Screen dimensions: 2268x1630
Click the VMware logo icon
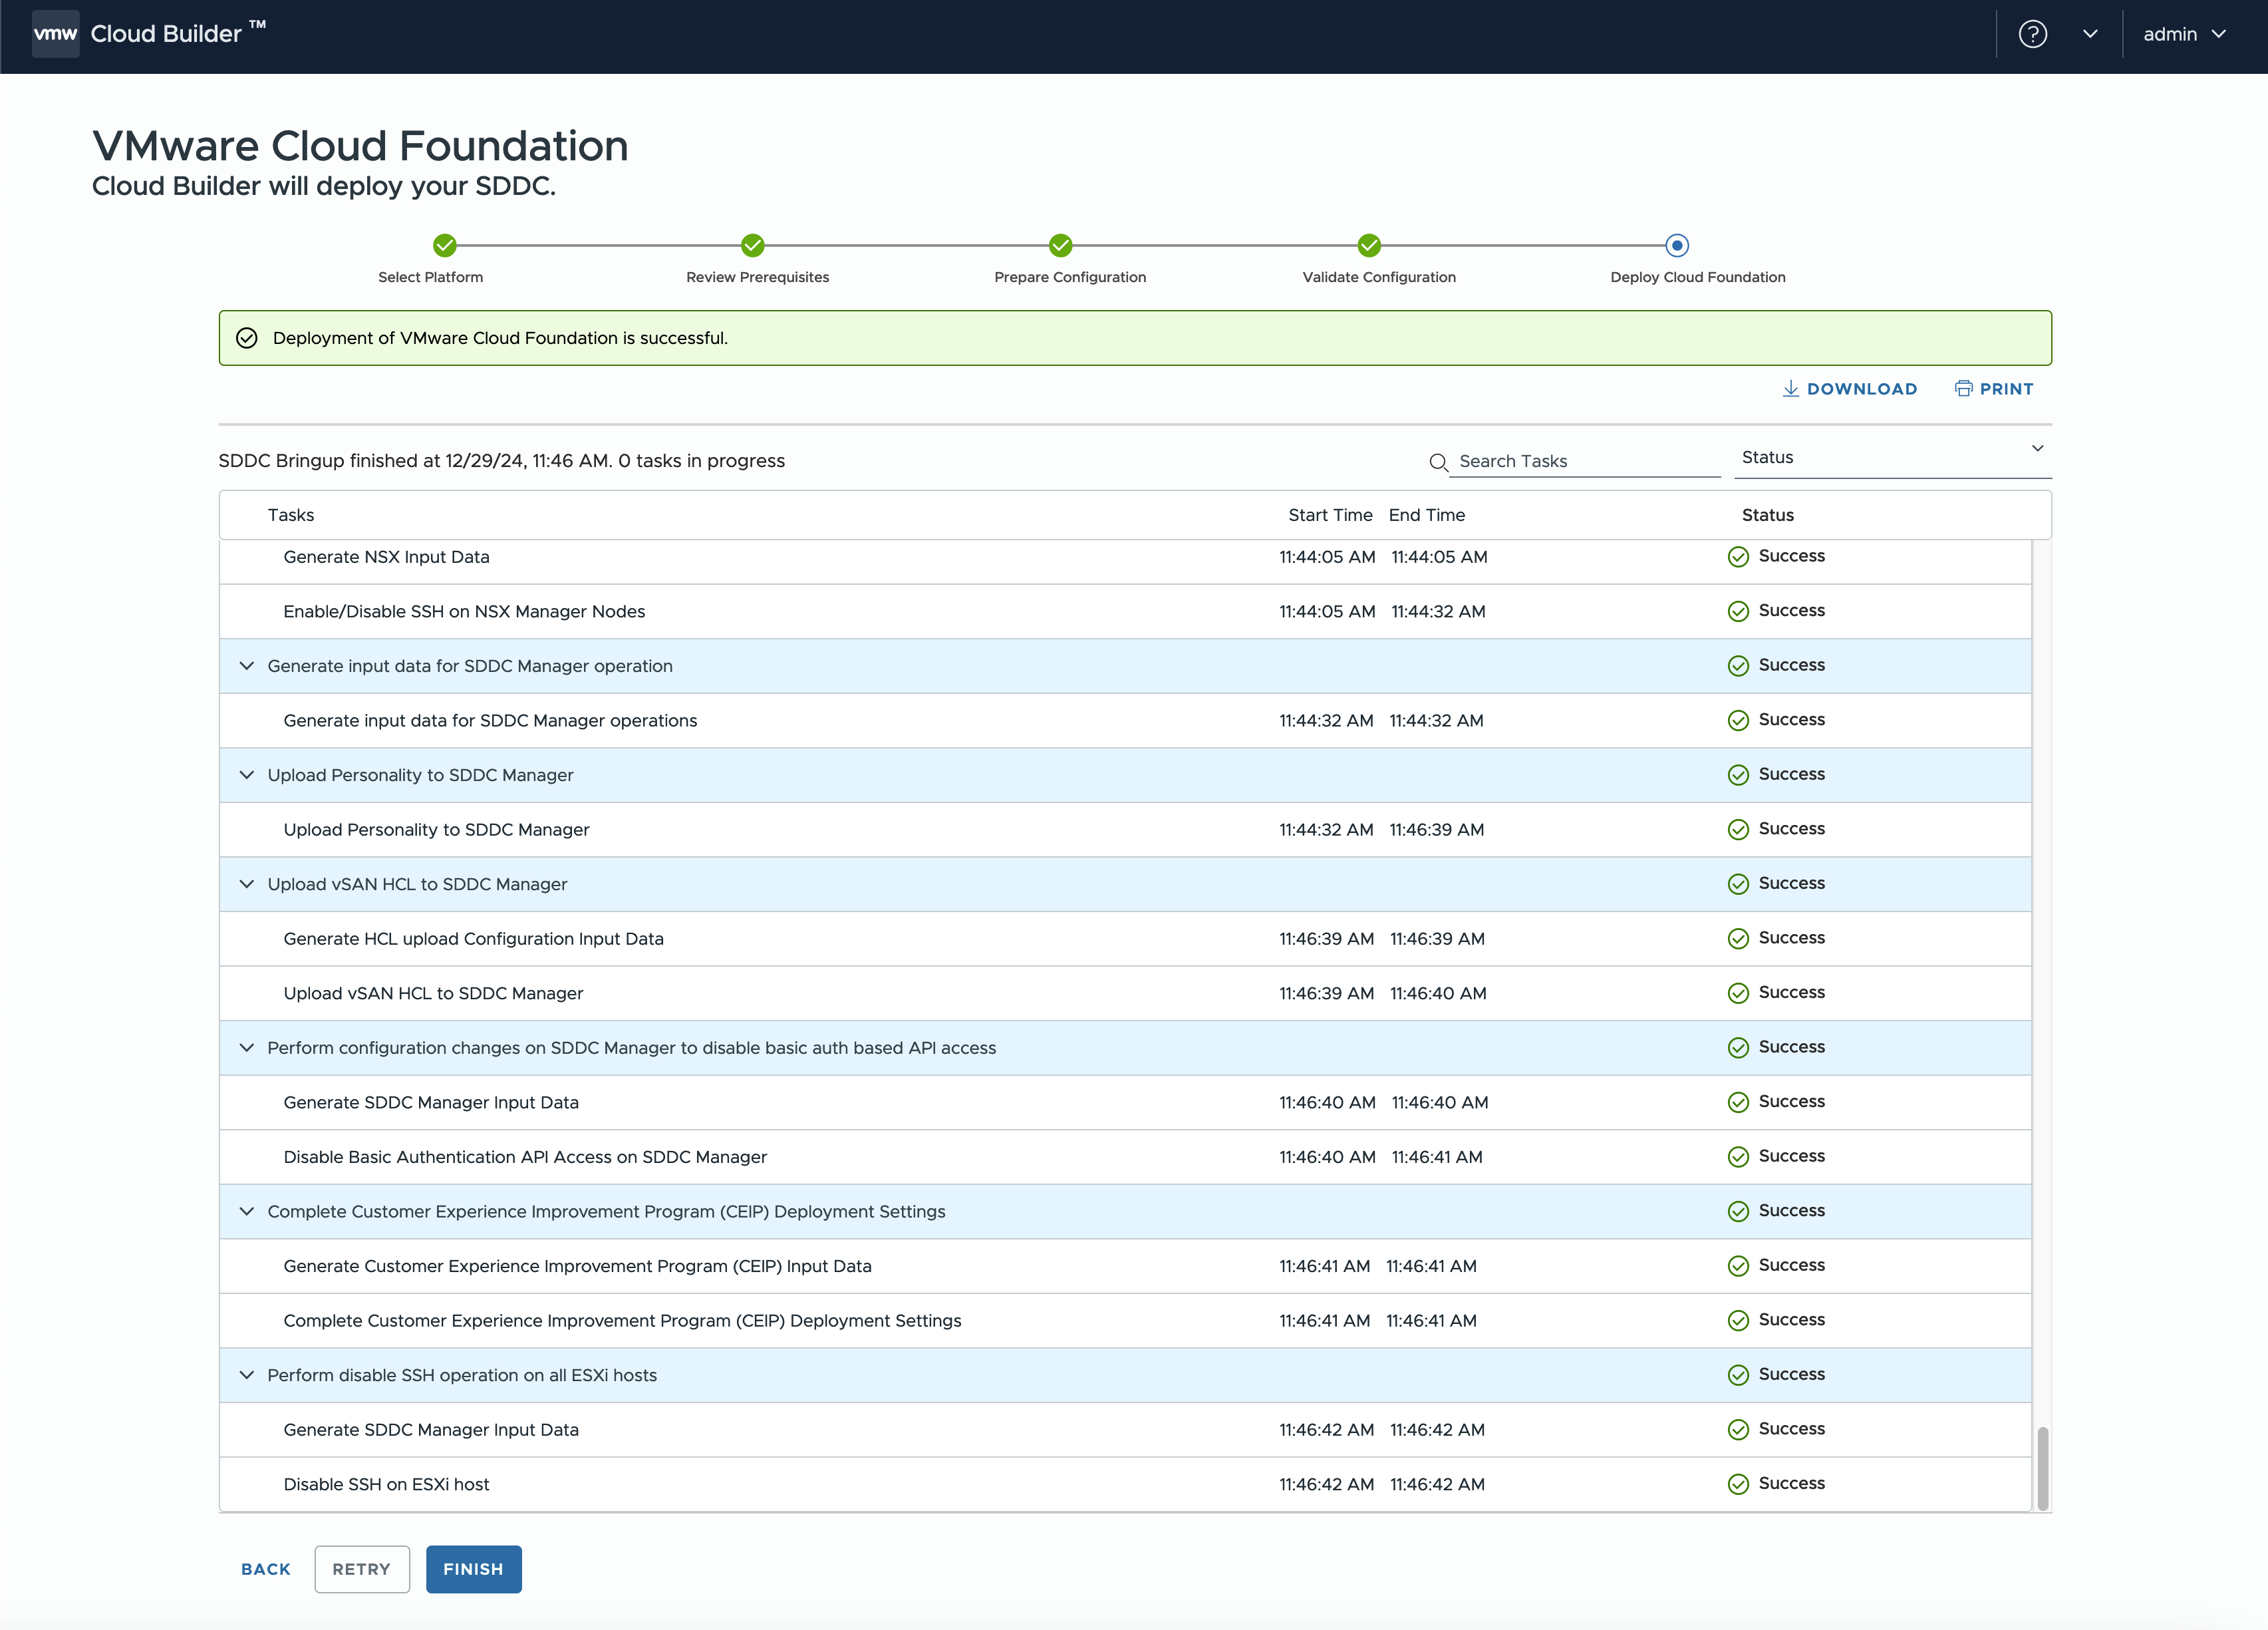(55, 34)
